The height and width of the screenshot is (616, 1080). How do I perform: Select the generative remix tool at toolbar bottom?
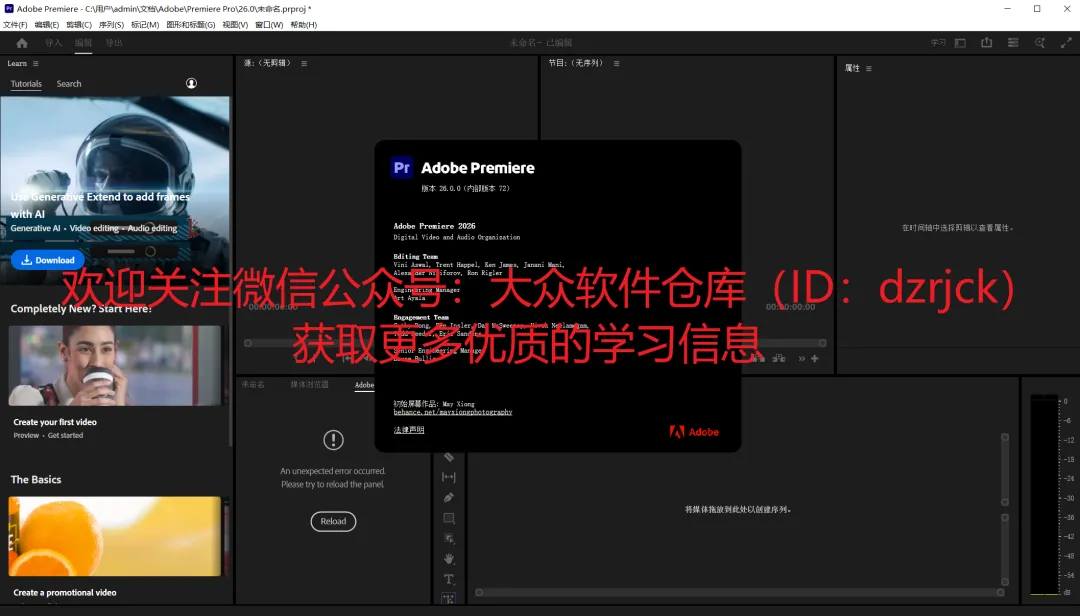pyautogui.click(x=448, y=599)
